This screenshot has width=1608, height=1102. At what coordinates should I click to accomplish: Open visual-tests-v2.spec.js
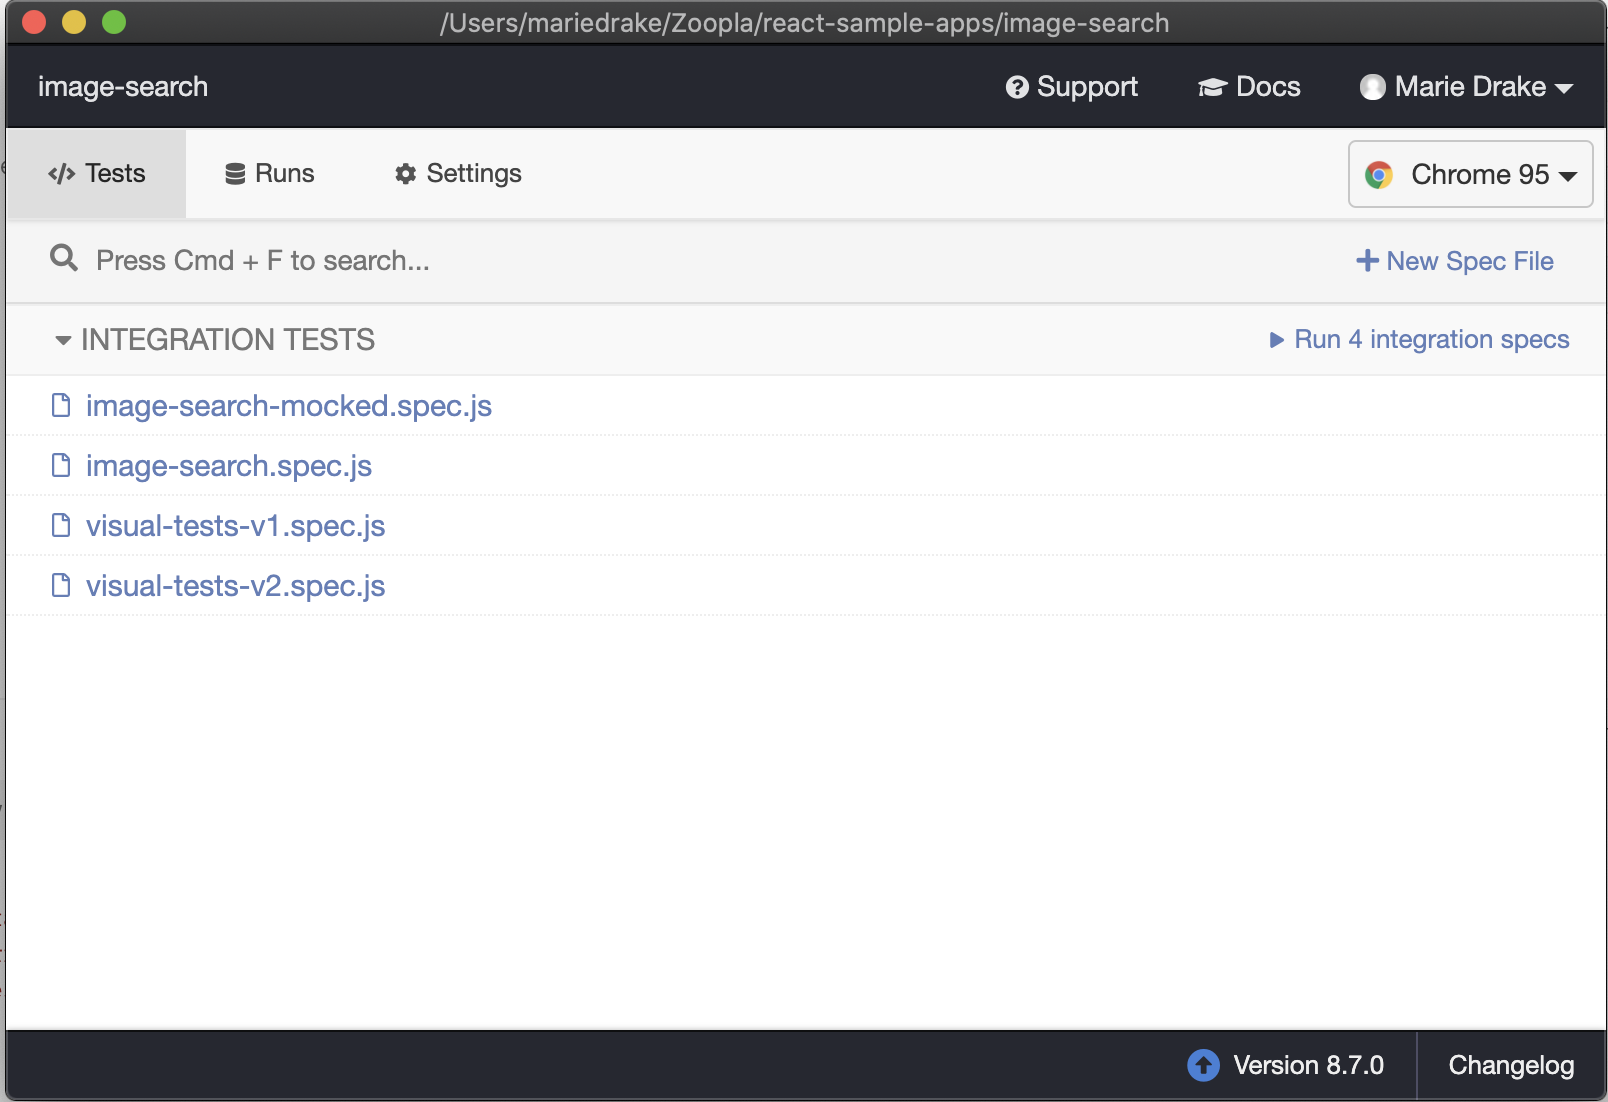[235, 586]
